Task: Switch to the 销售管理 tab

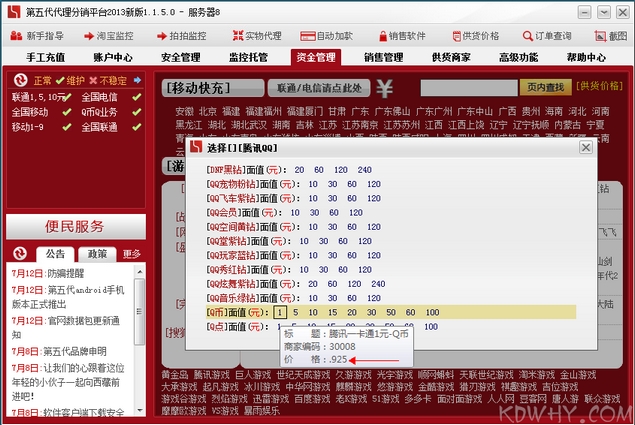Action: click(383, 58)
